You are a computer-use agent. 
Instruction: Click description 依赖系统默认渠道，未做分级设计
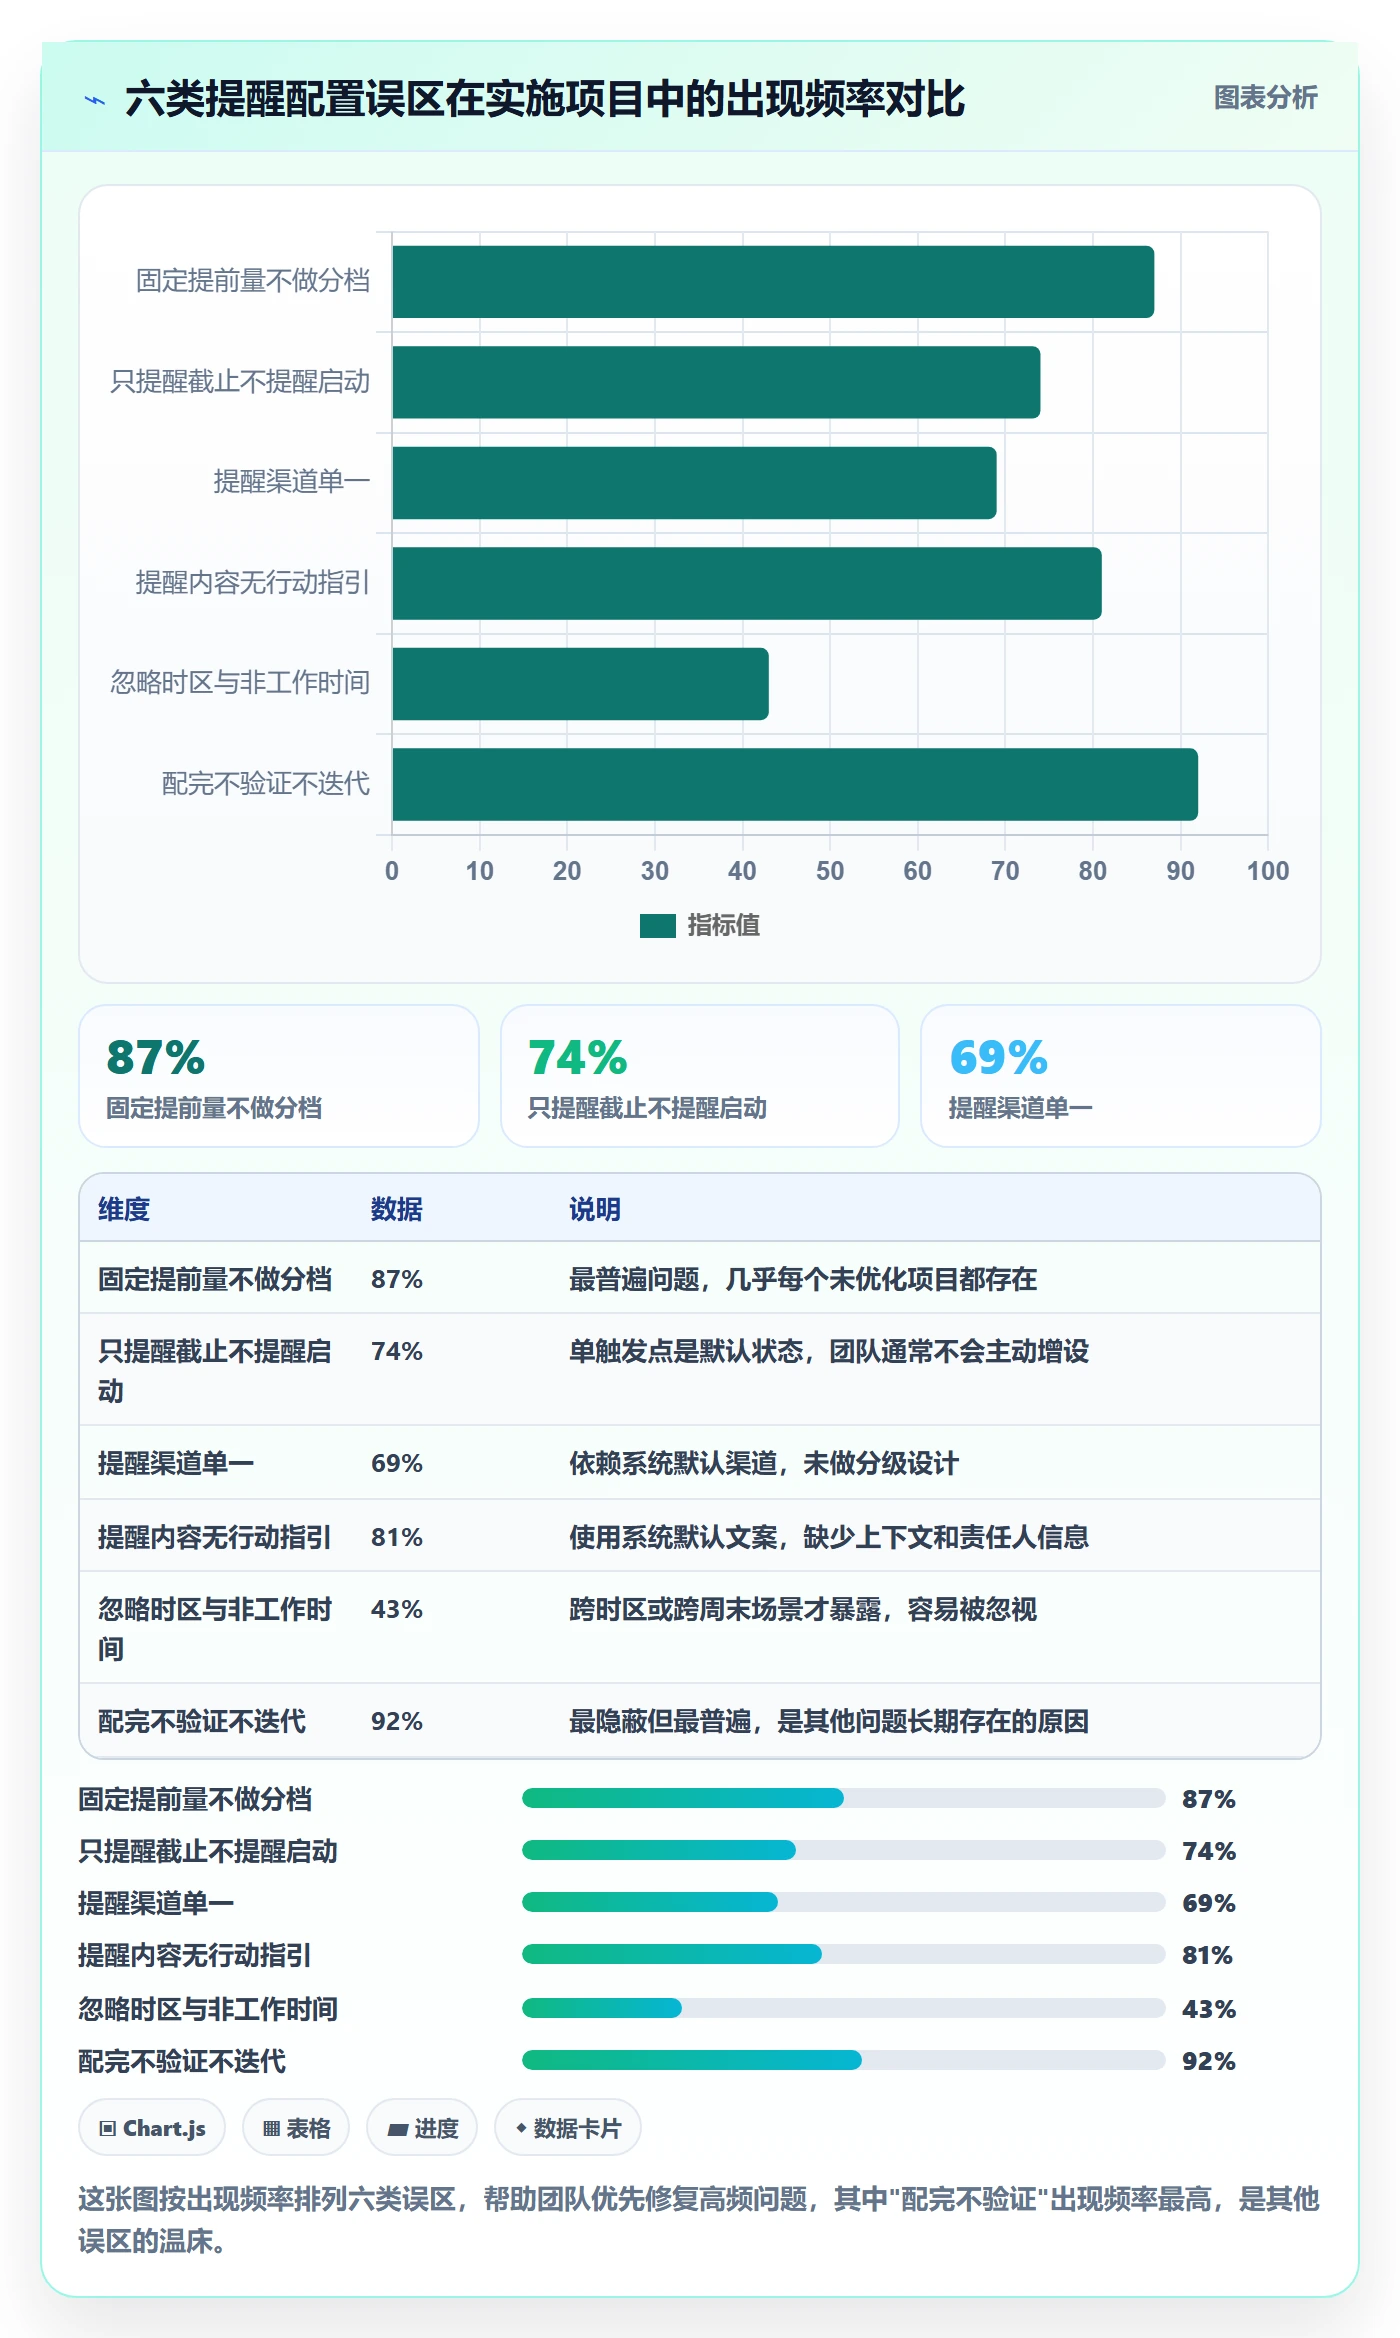tap(764, 1463)
